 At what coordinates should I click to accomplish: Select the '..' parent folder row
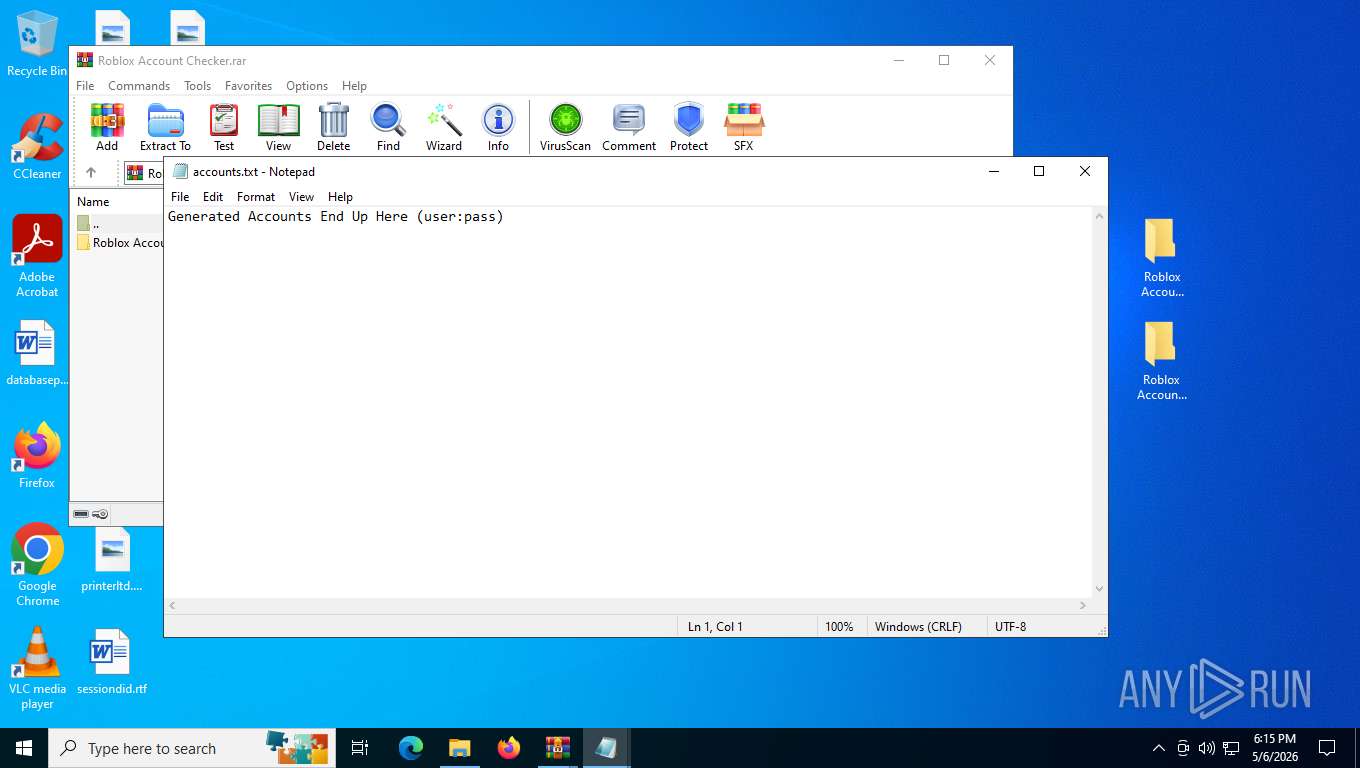118,224
